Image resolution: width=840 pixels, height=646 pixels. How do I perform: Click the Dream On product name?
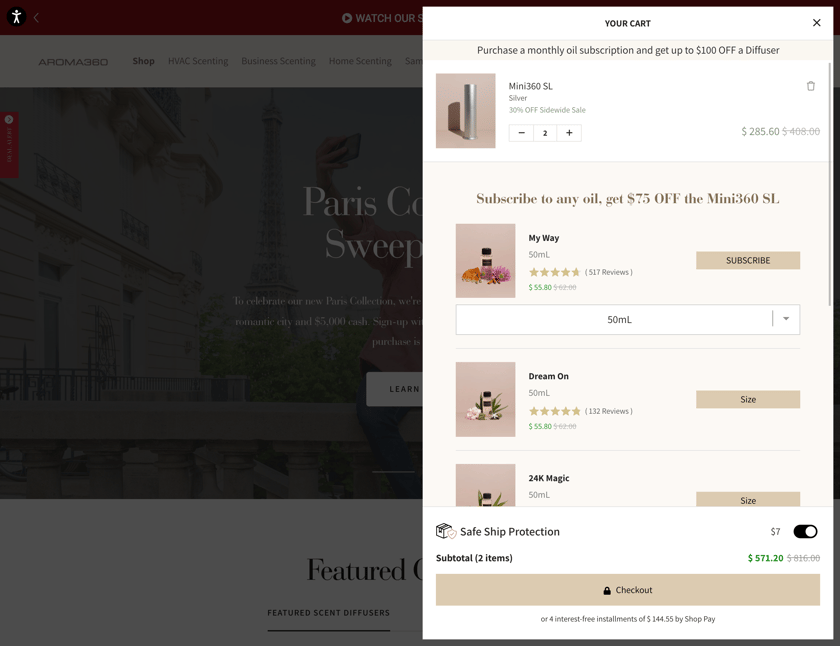pos(549,377)
